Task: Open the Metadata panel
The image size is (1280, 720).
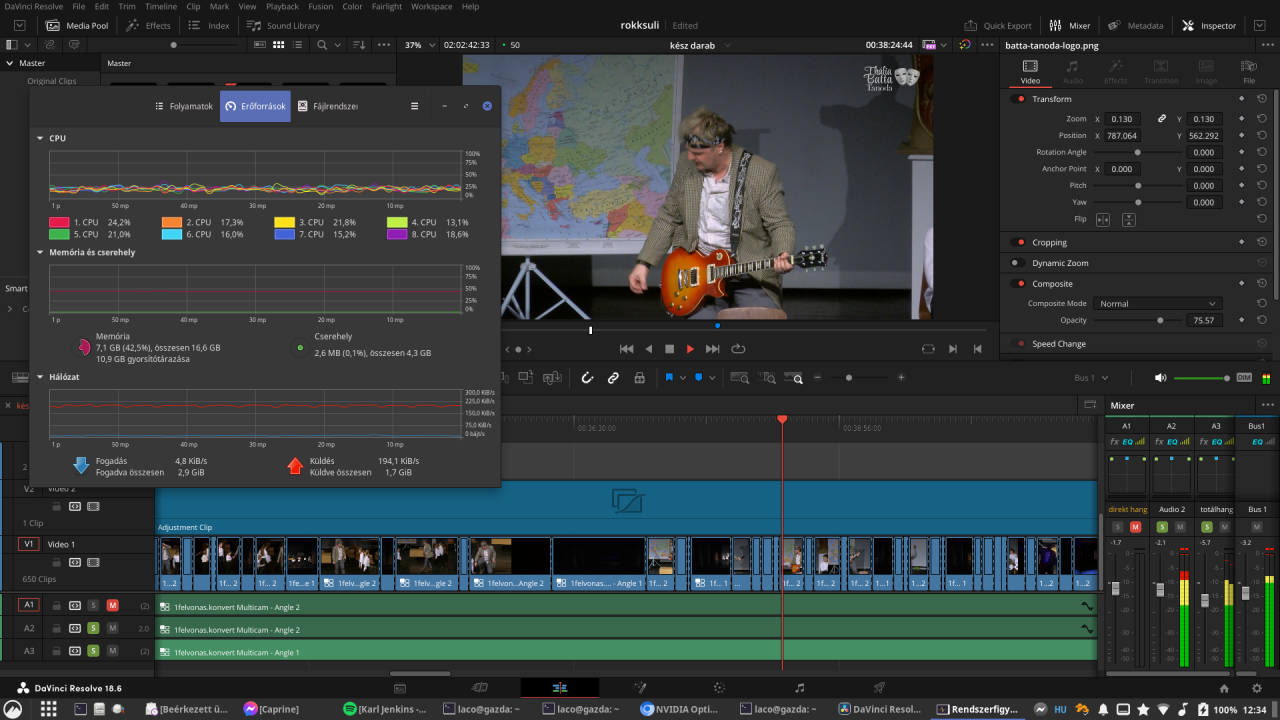Action: [x=1135, y=25]
